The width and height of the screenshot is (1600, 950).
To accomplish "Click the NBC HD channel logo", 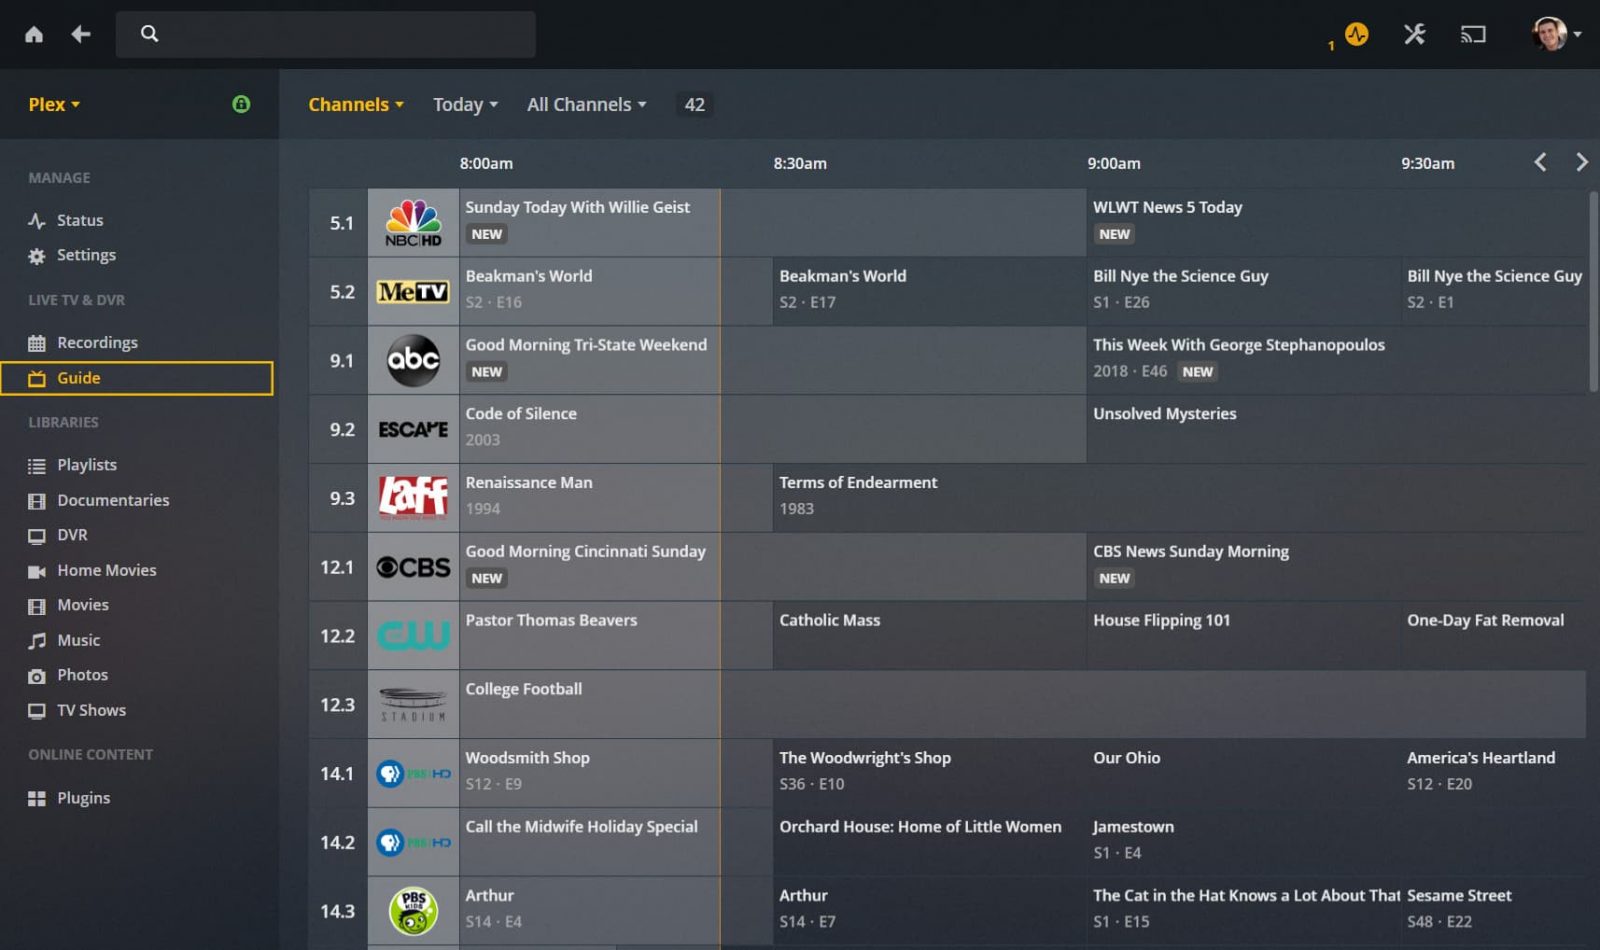I will (x=413, y=223).
